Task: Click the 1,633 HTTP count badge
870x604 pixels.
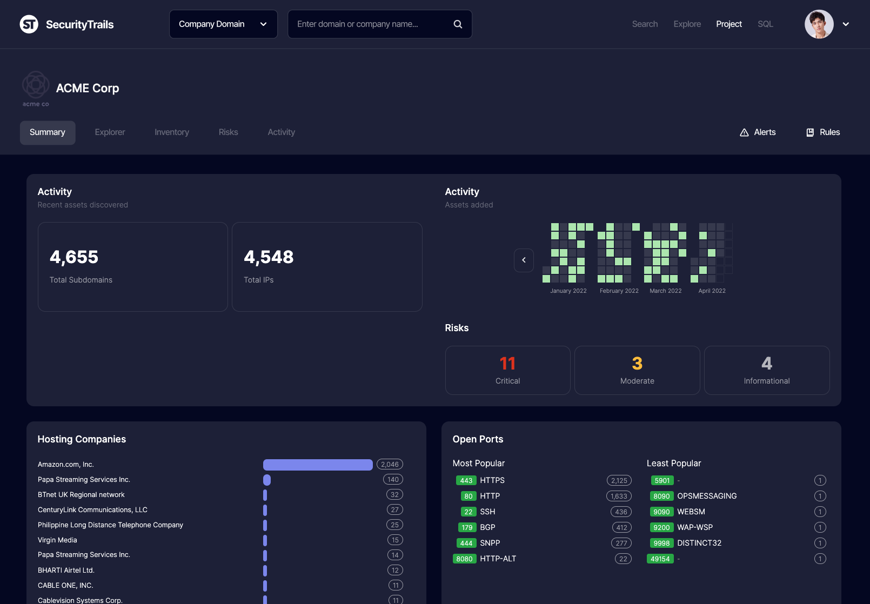Action: tap(619, 496)
